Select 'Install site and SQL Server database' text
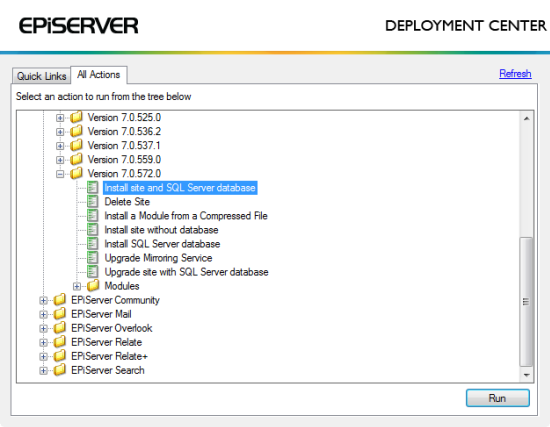550x427 pixels. click(x=180, y=188)
